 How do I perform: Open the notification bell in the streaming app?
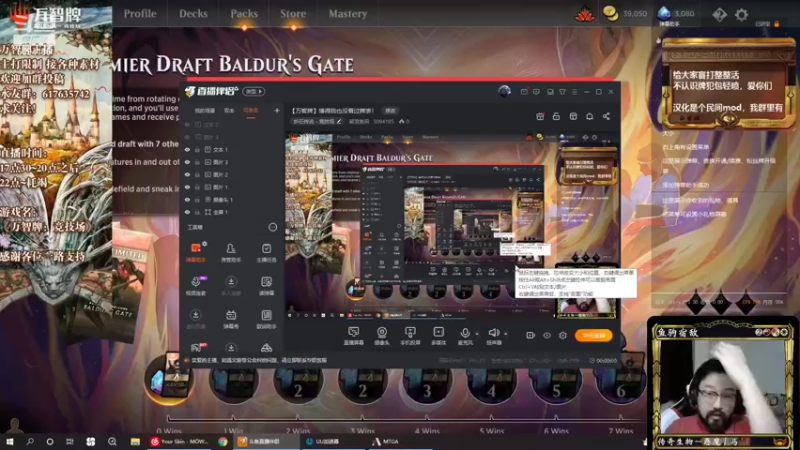coord(589,116)
